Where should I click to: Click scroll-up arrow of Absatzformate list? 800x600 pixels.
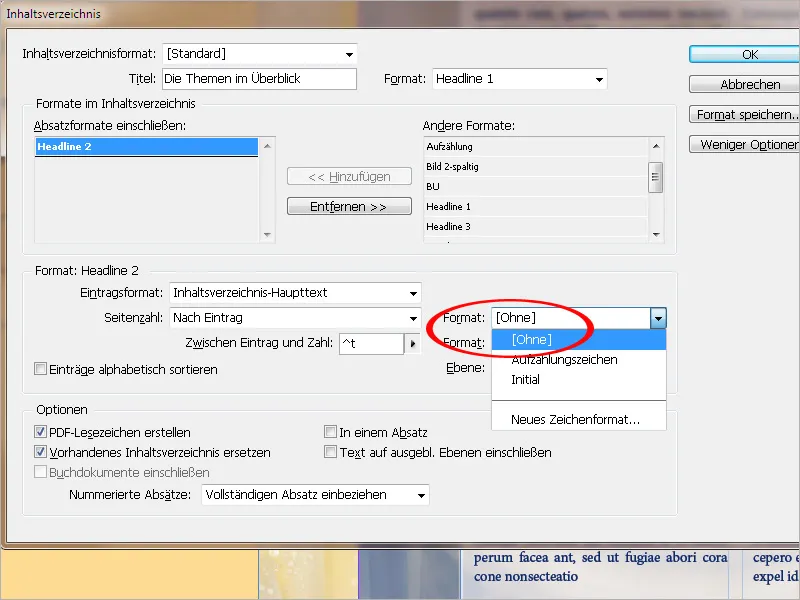pos(267,146)
